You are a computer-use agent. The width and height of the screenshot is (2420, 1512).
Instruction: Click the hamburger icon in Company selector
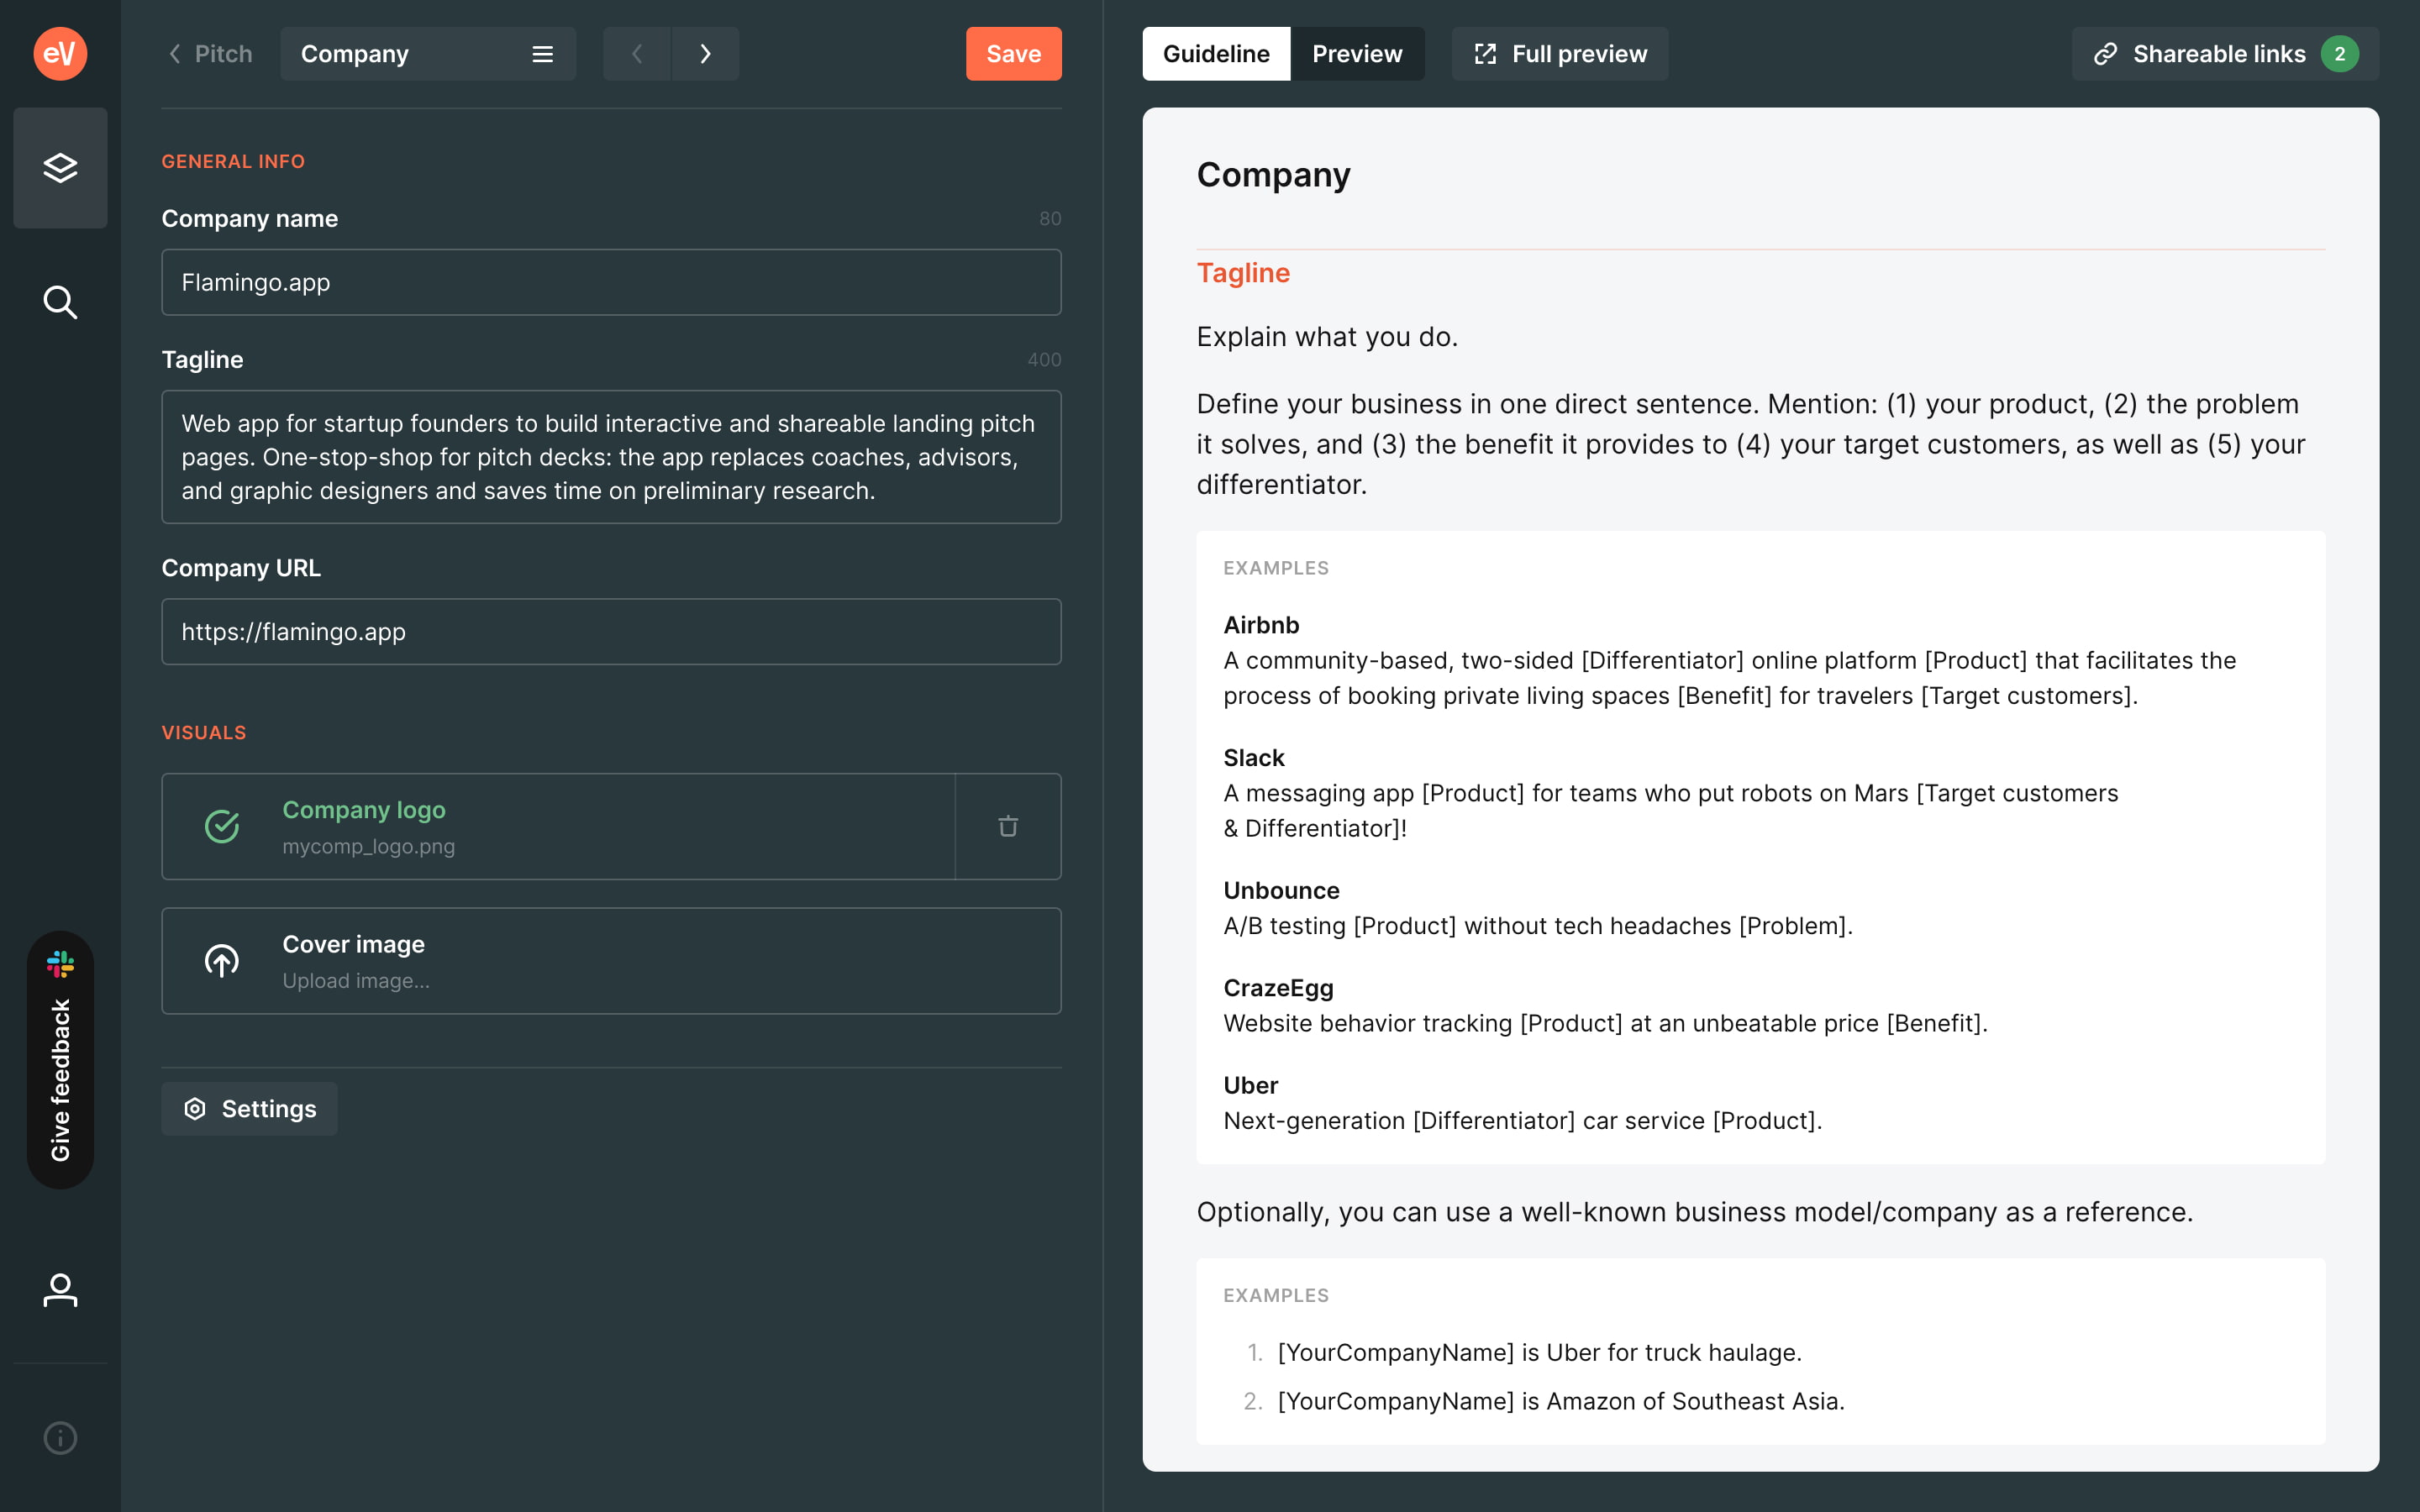point(542,54)
